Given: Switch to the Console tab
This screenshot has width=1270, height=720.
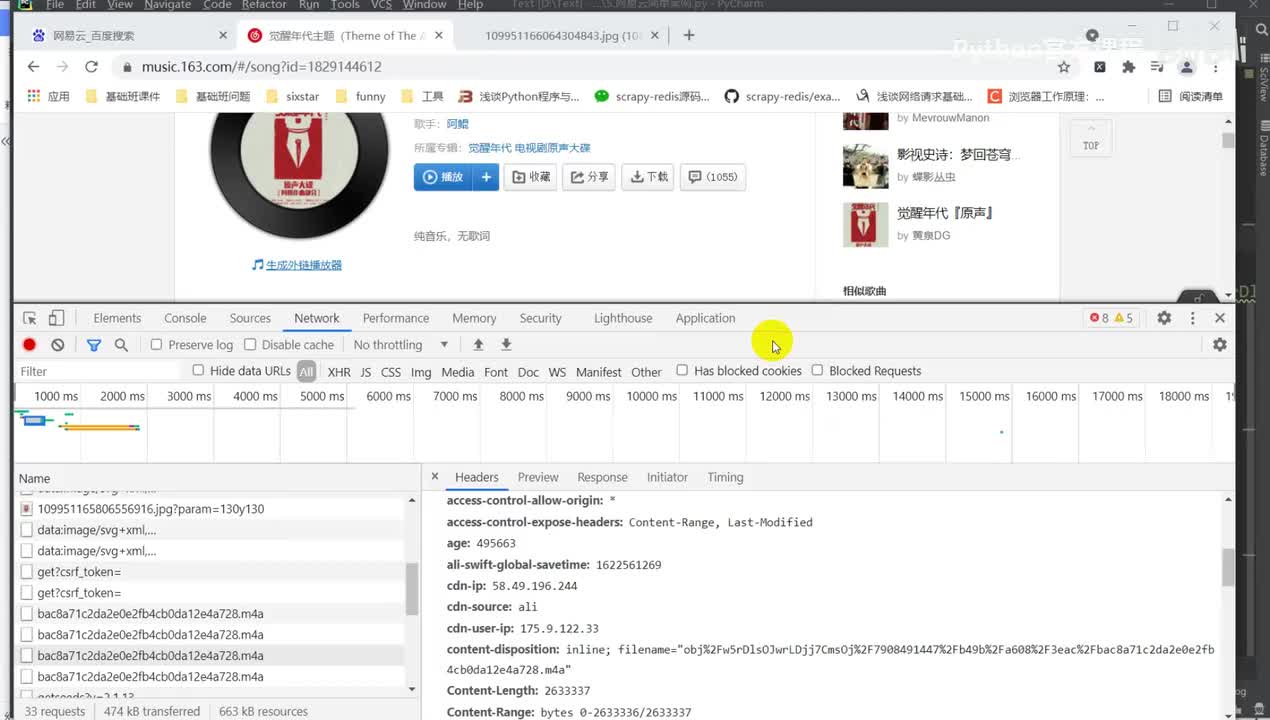Looking at the screenshot, I should point(185,318).
